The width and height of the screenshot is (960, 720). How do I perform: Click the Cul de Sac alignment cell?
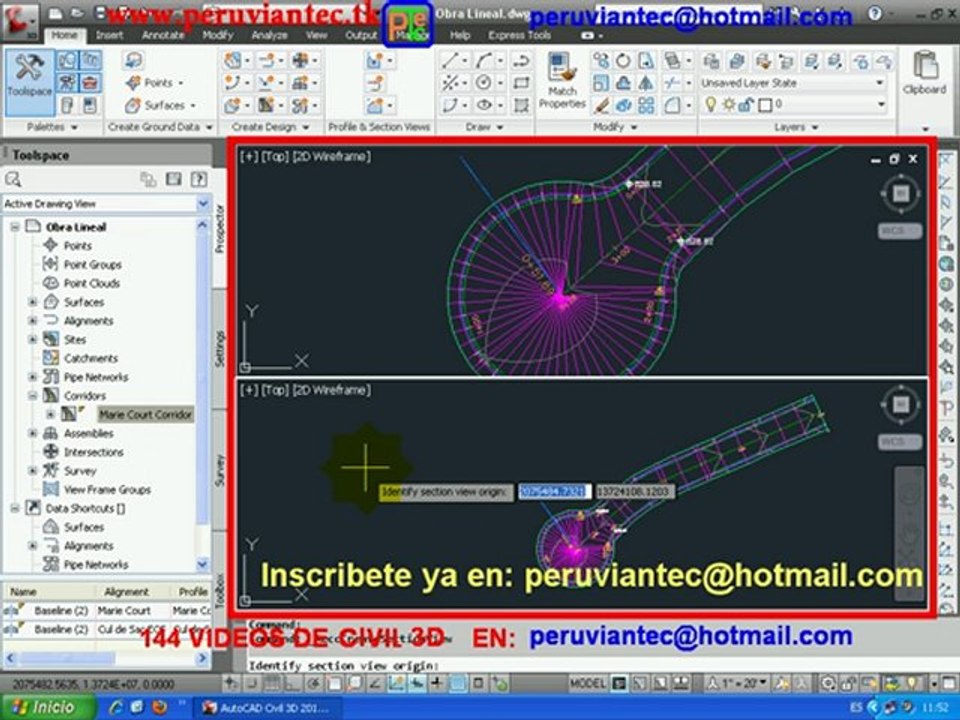pos(132,629)
